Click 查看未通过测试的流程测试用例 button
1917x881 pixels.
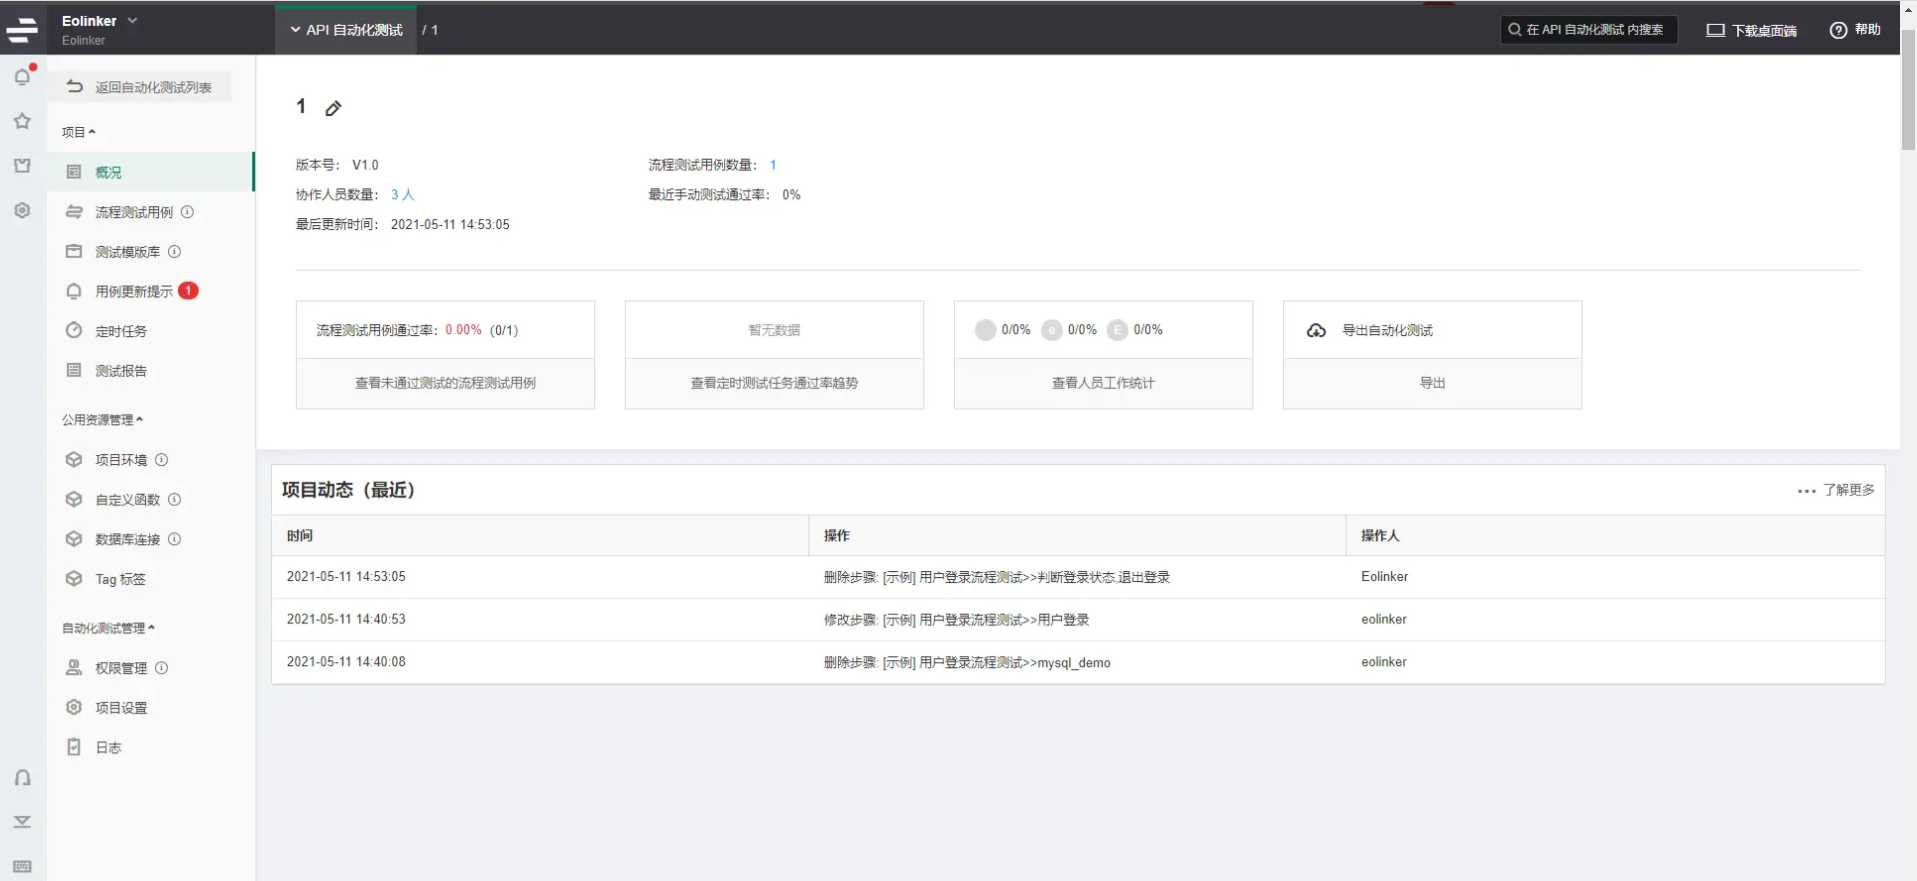[445, 383]
